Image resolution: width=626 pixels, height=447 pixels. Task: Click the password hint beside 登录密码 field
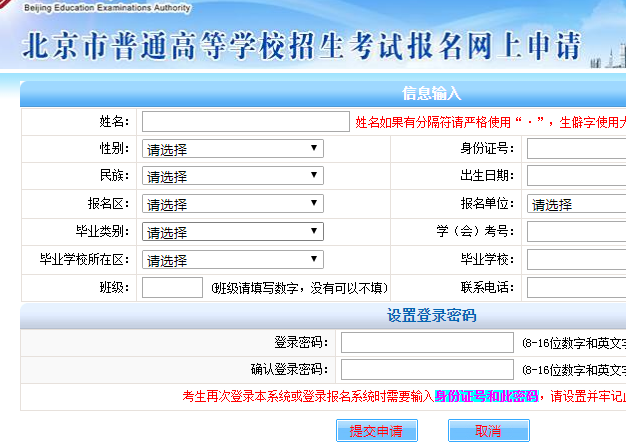coord(574,343)
